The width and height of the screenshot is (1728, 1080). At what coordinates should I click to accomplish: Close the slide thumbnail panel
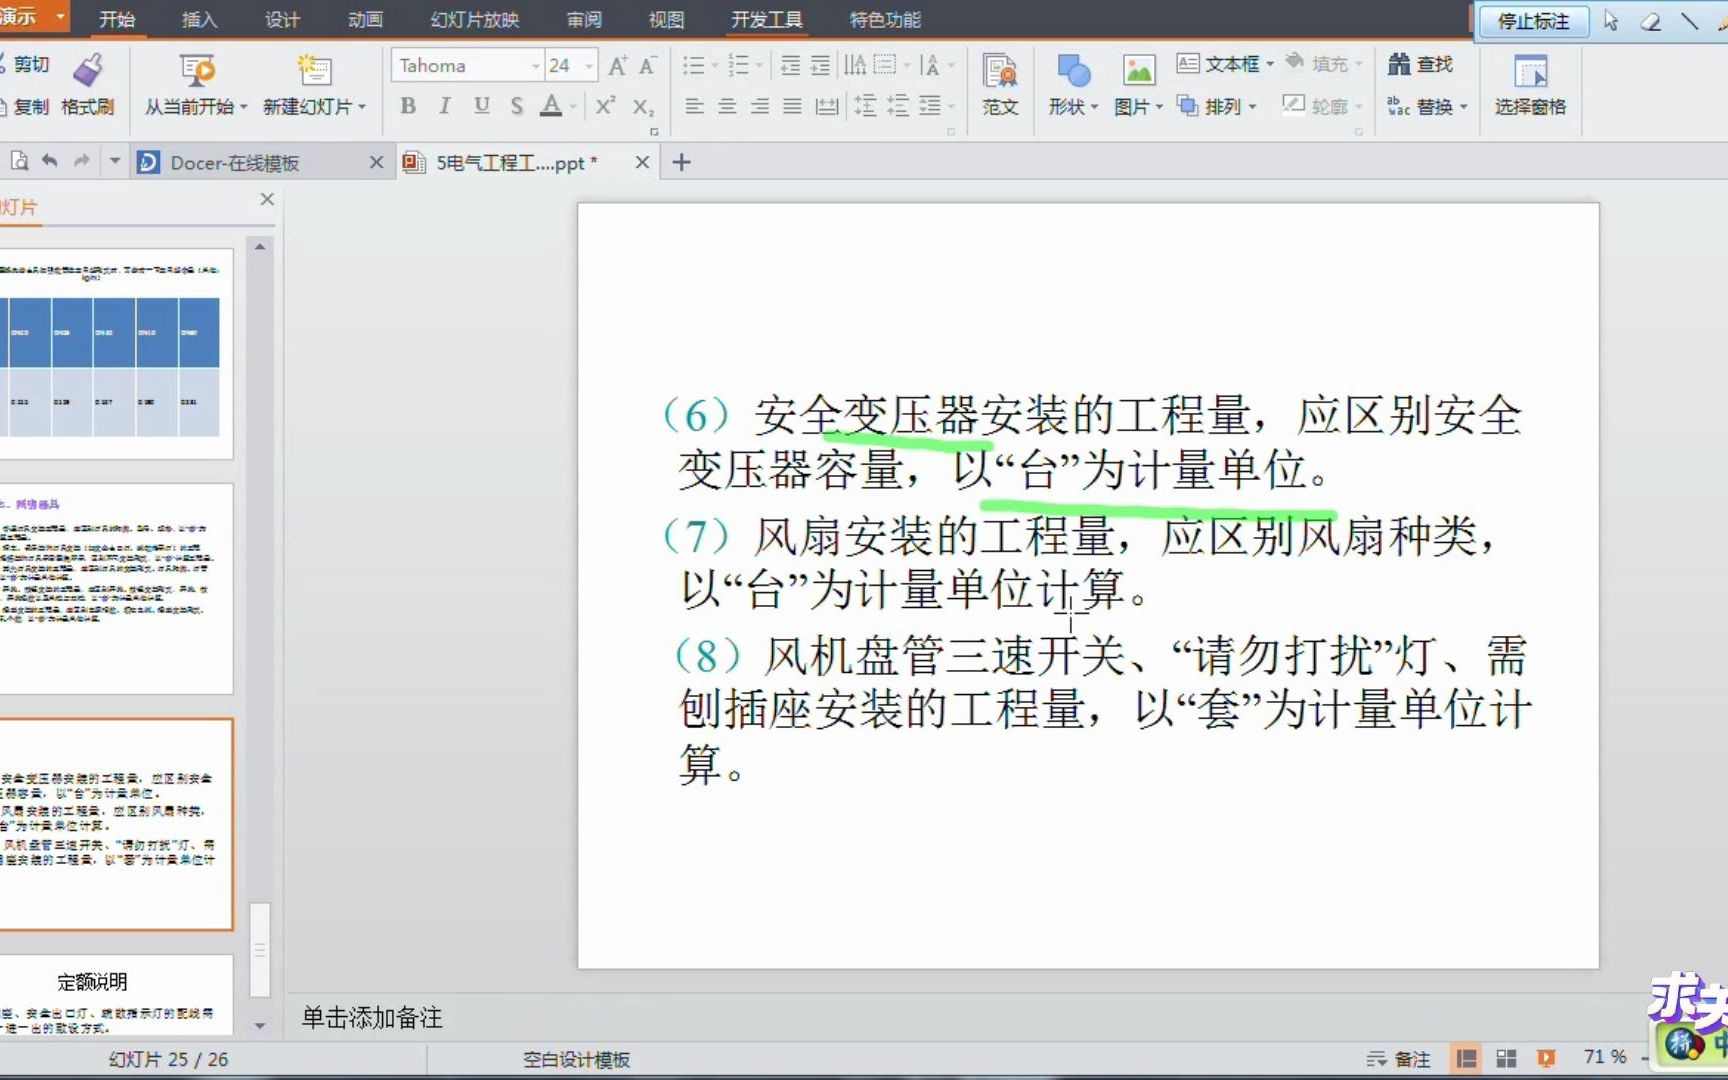267,199
